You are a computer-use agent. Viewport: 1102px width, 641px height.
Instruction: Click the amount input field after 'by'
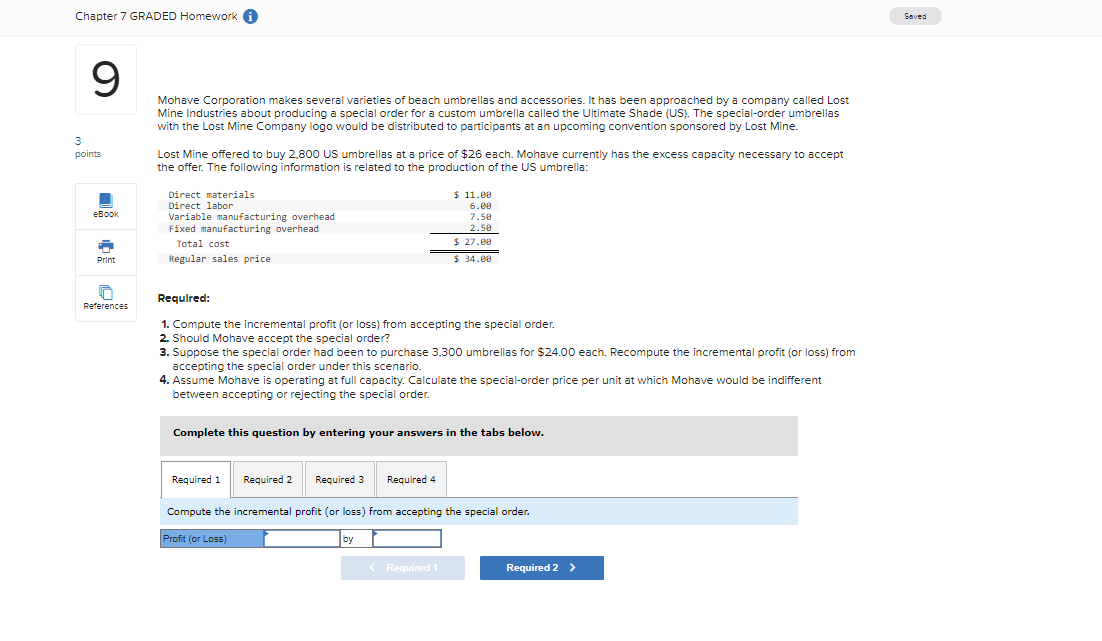click(407, 538)
